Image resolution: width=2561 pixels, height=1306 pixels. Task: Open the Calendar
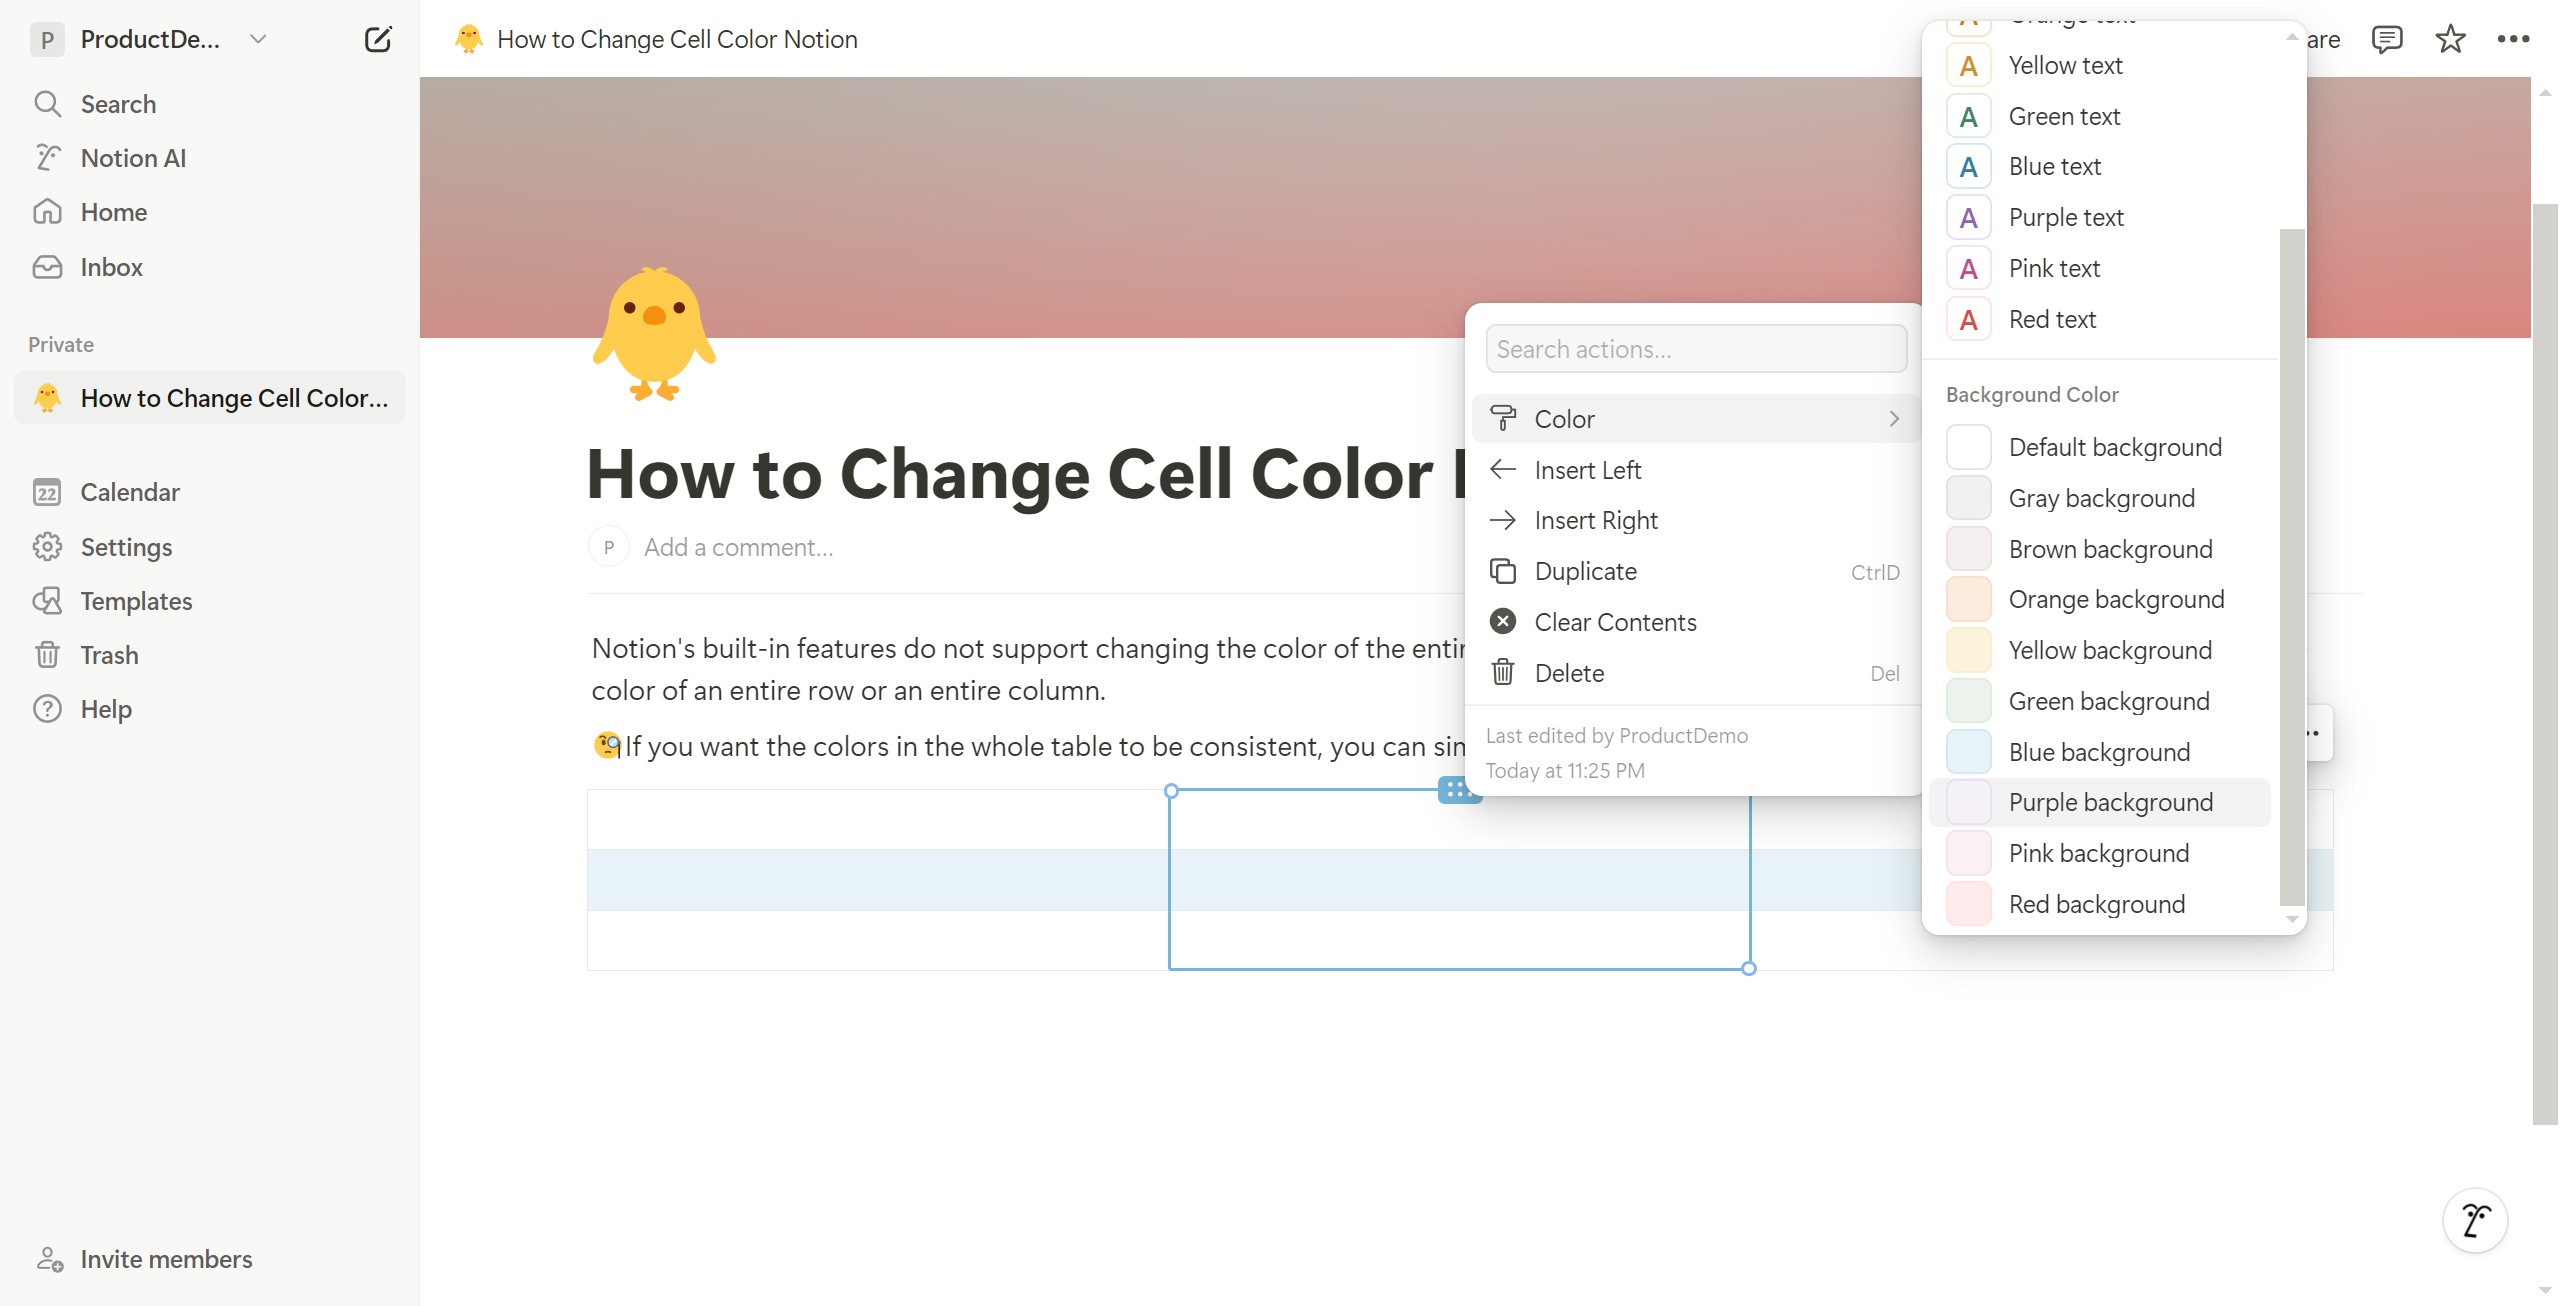(210, 492)
